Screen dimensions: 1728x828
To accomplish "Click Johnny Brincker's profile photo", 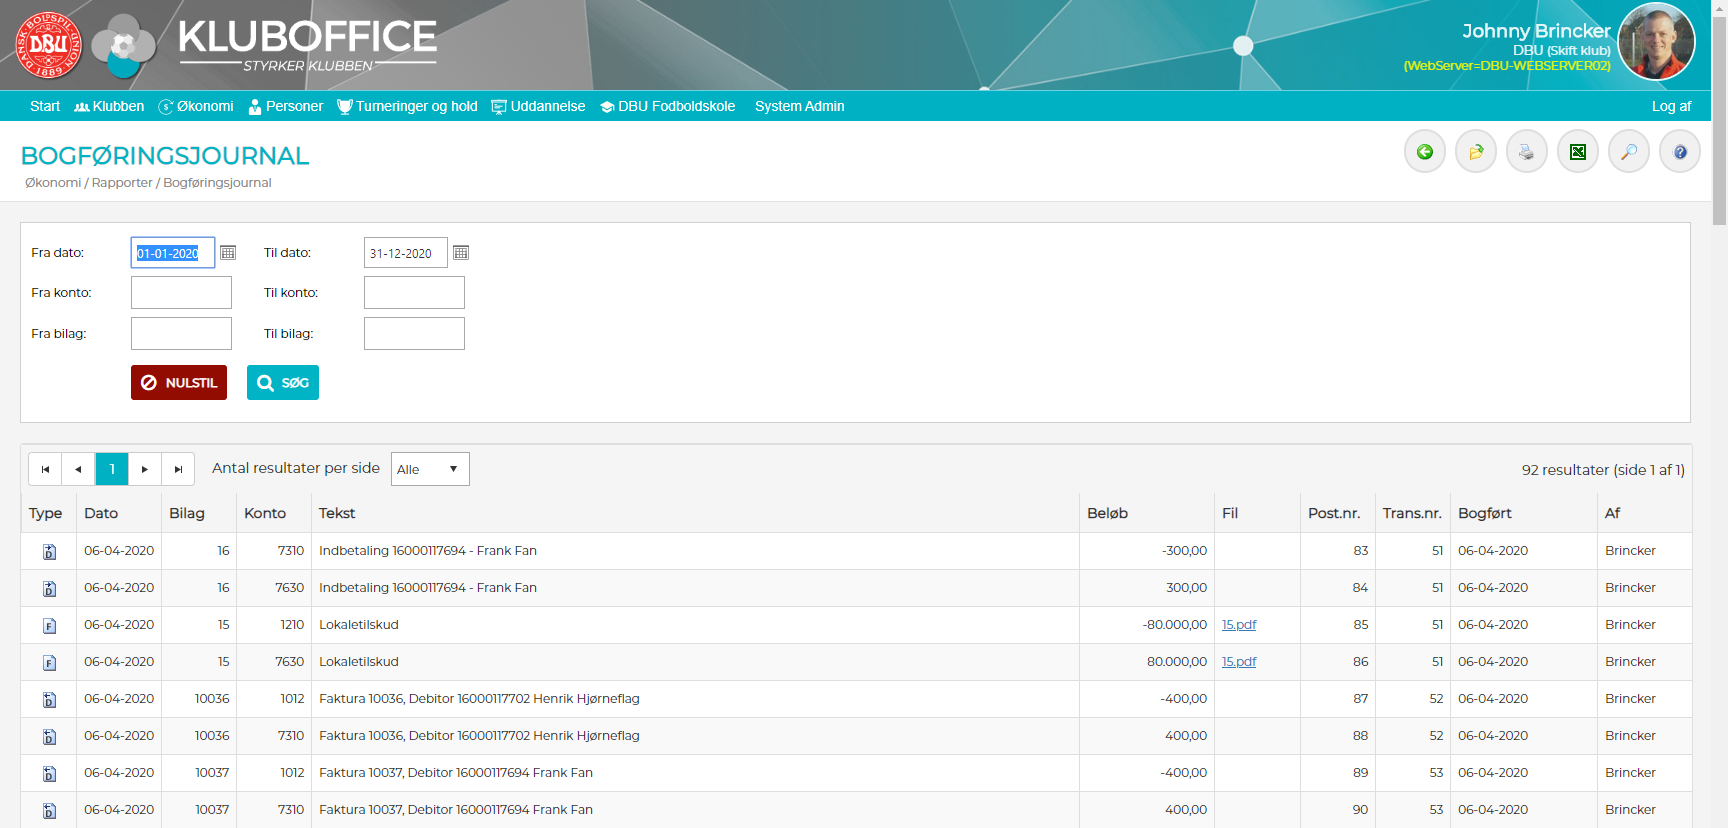I will click(1656, 42).
